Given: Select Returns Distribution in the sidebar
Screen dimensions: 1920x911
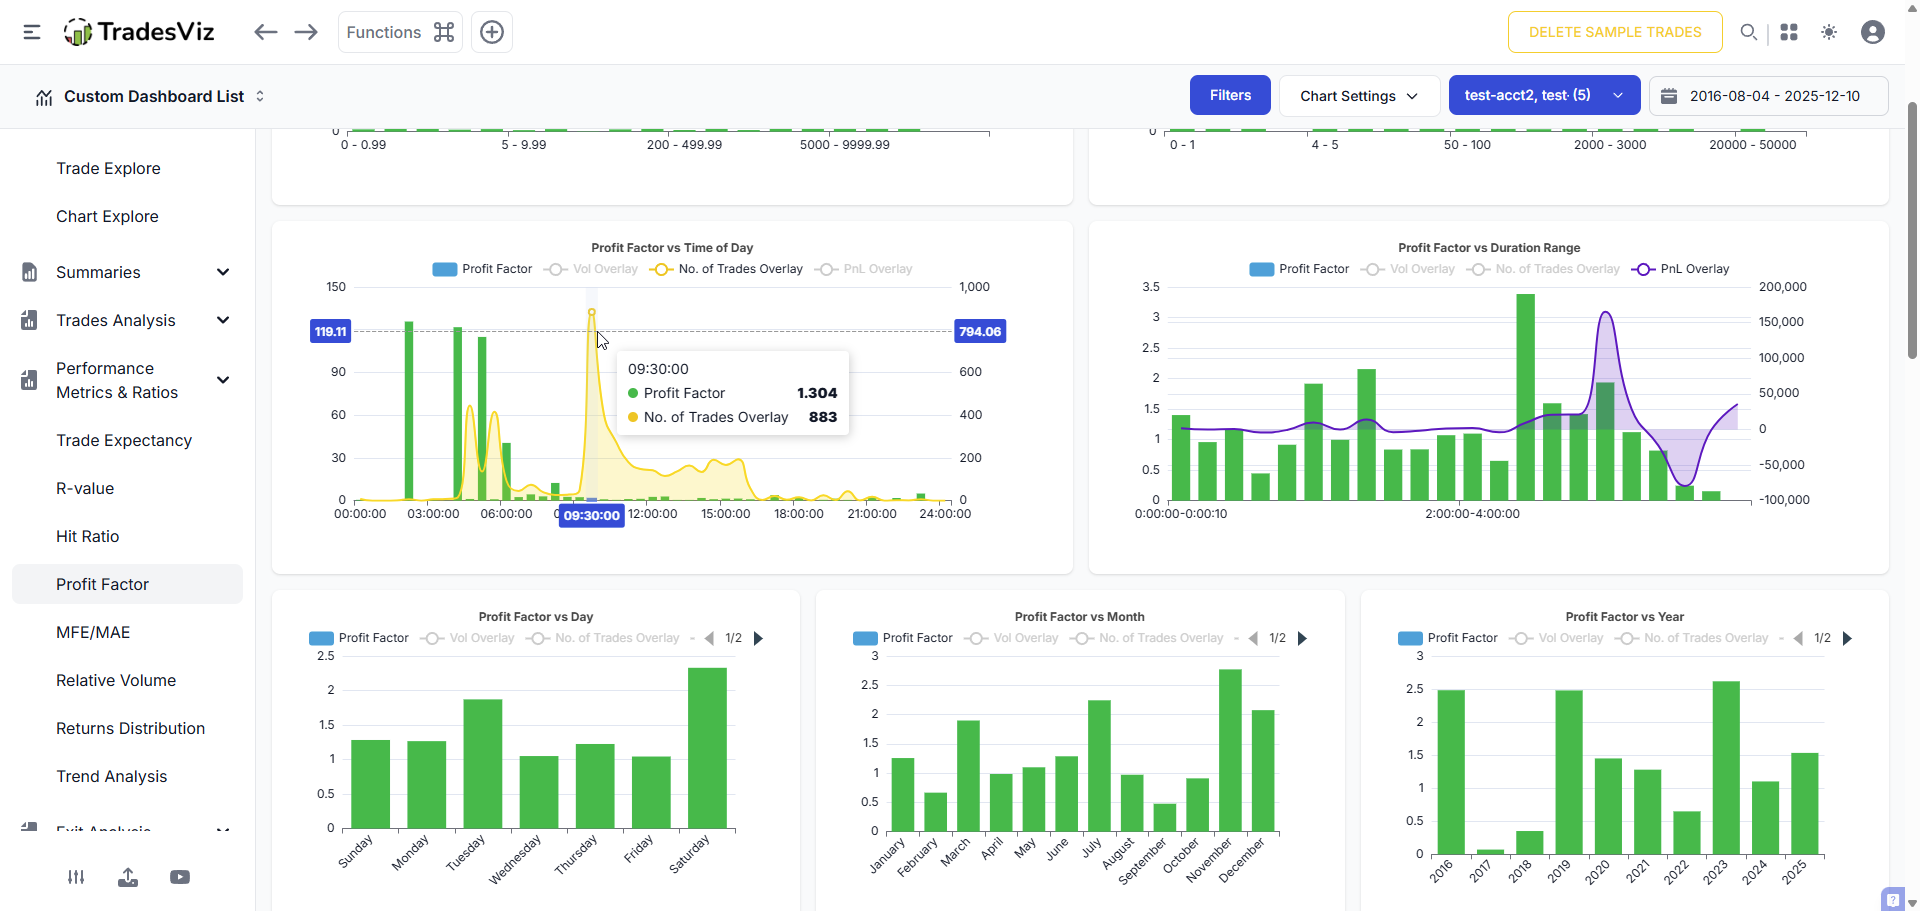Looking at the screenshot, I should click(x=130, y=728).
